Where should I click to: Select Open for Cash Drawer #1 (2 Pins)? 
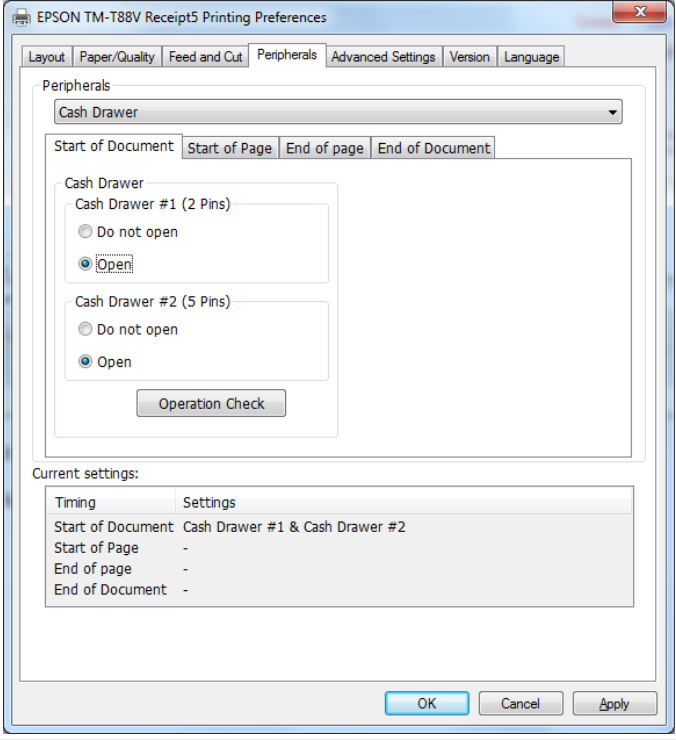(106, 264)
